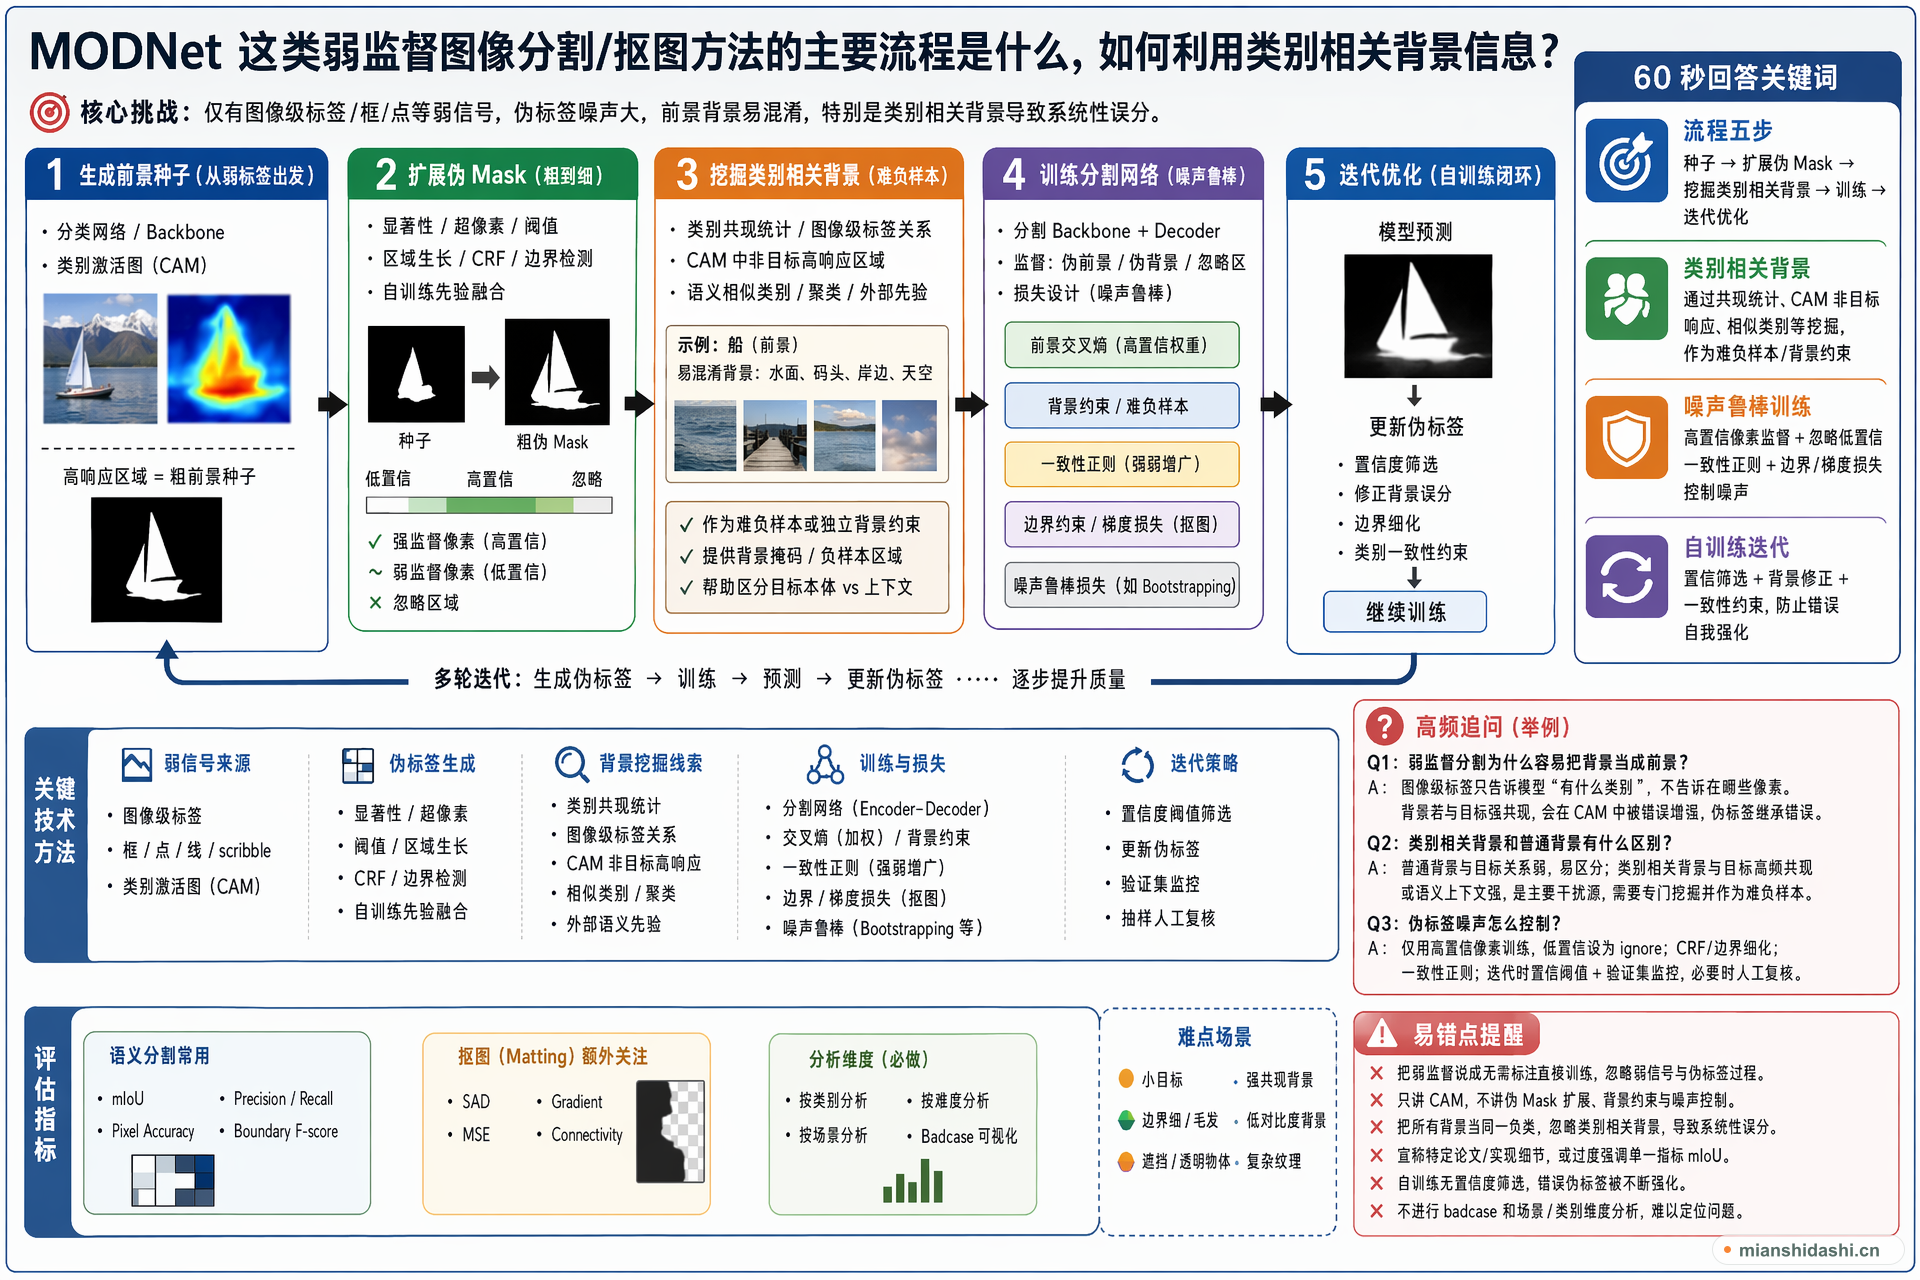The image size is (1920, 1280).
Task: Click the blue confusion matrix icon under 语义分割常用
Action: (x=173, y=1180)
